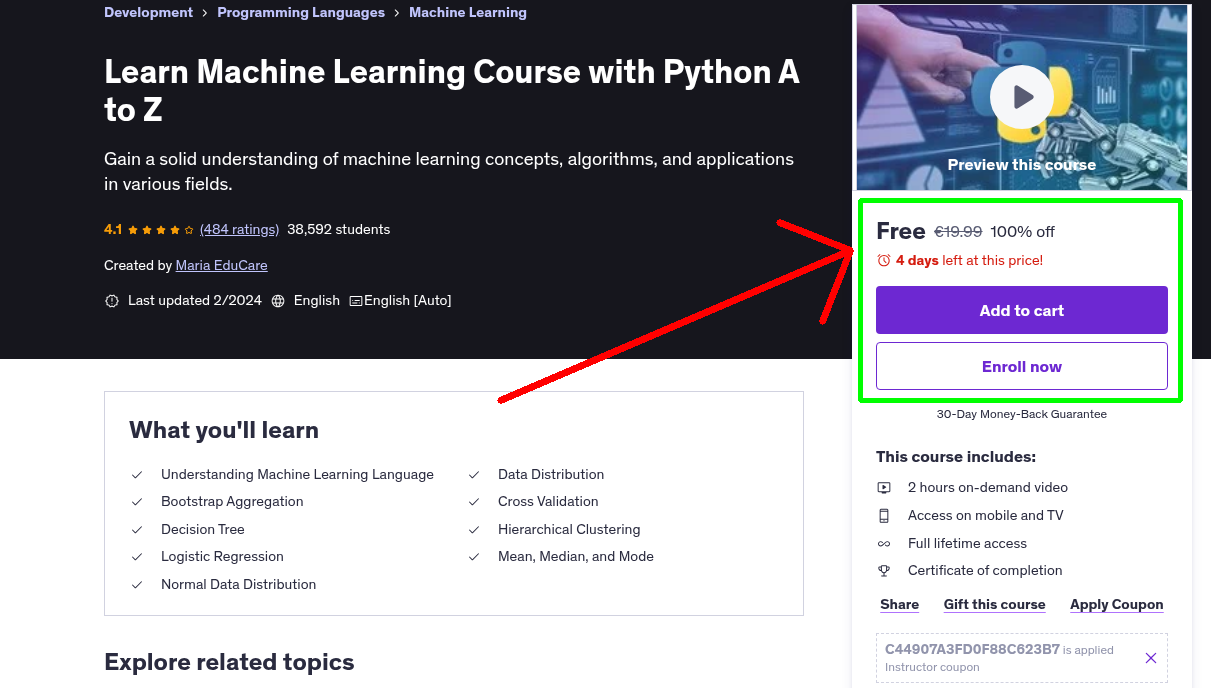This screenshot has width=1211, height=688.
Task: Click the crossed-out €19.99 price
Action: pyautogui.click(x=958, y=232)
